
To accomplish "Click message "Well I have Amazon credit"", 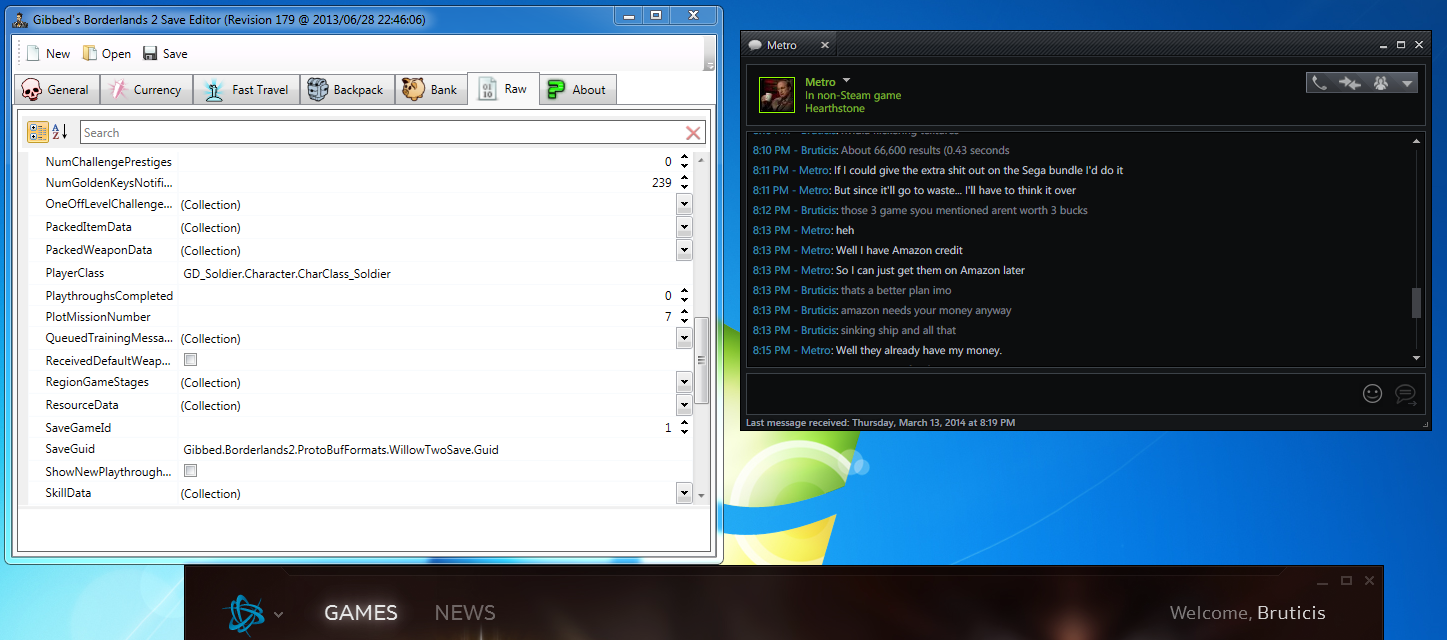I will [x=899, y=250].
